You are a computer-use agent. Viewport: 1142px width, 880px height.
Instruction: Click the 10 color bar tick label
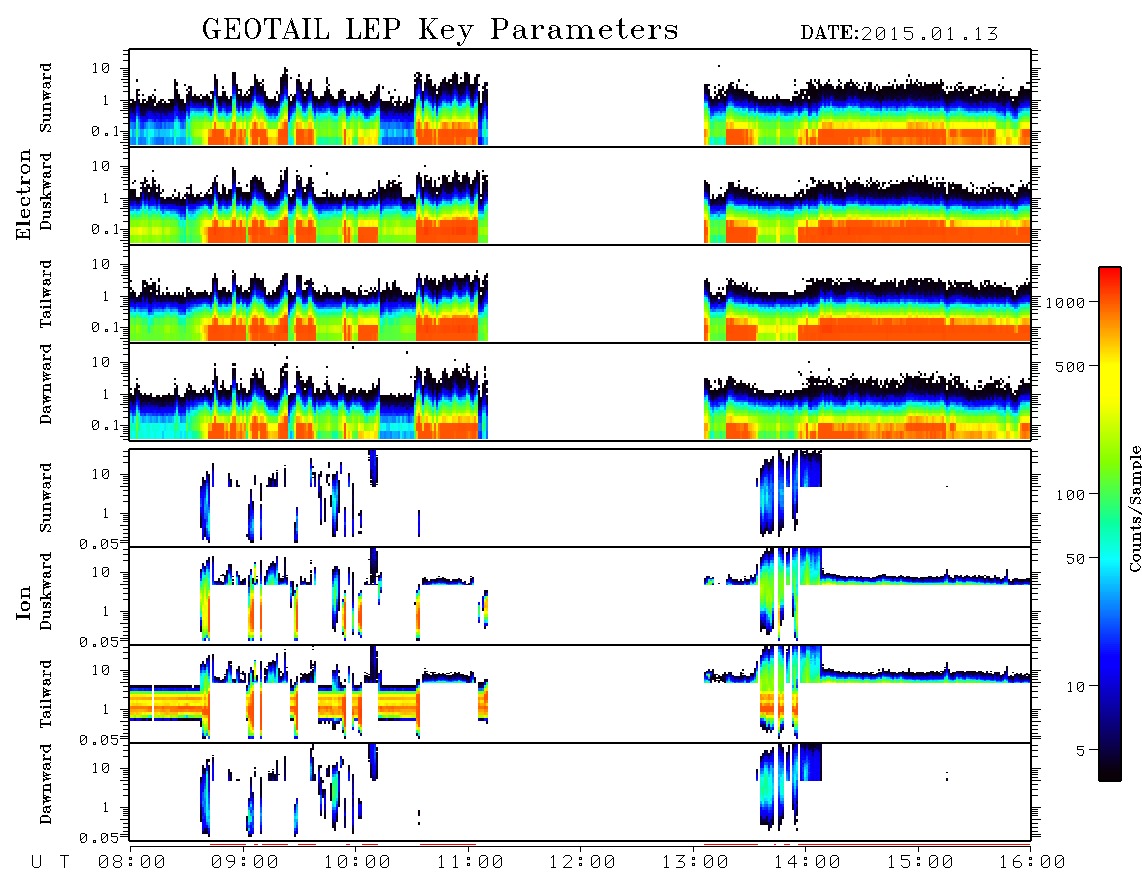[x=1076, y=686]
